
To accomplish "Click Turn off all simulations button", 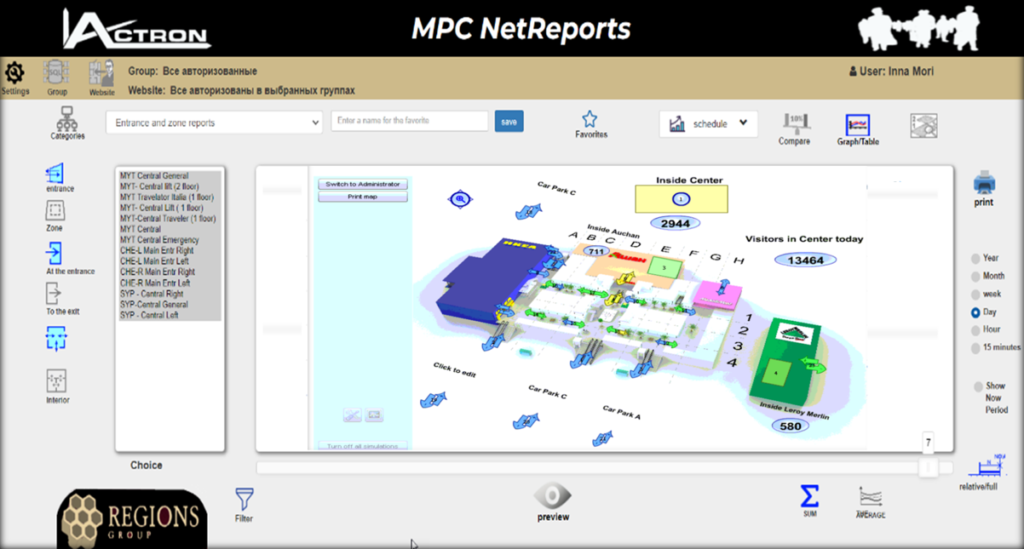I will (362, 446).
